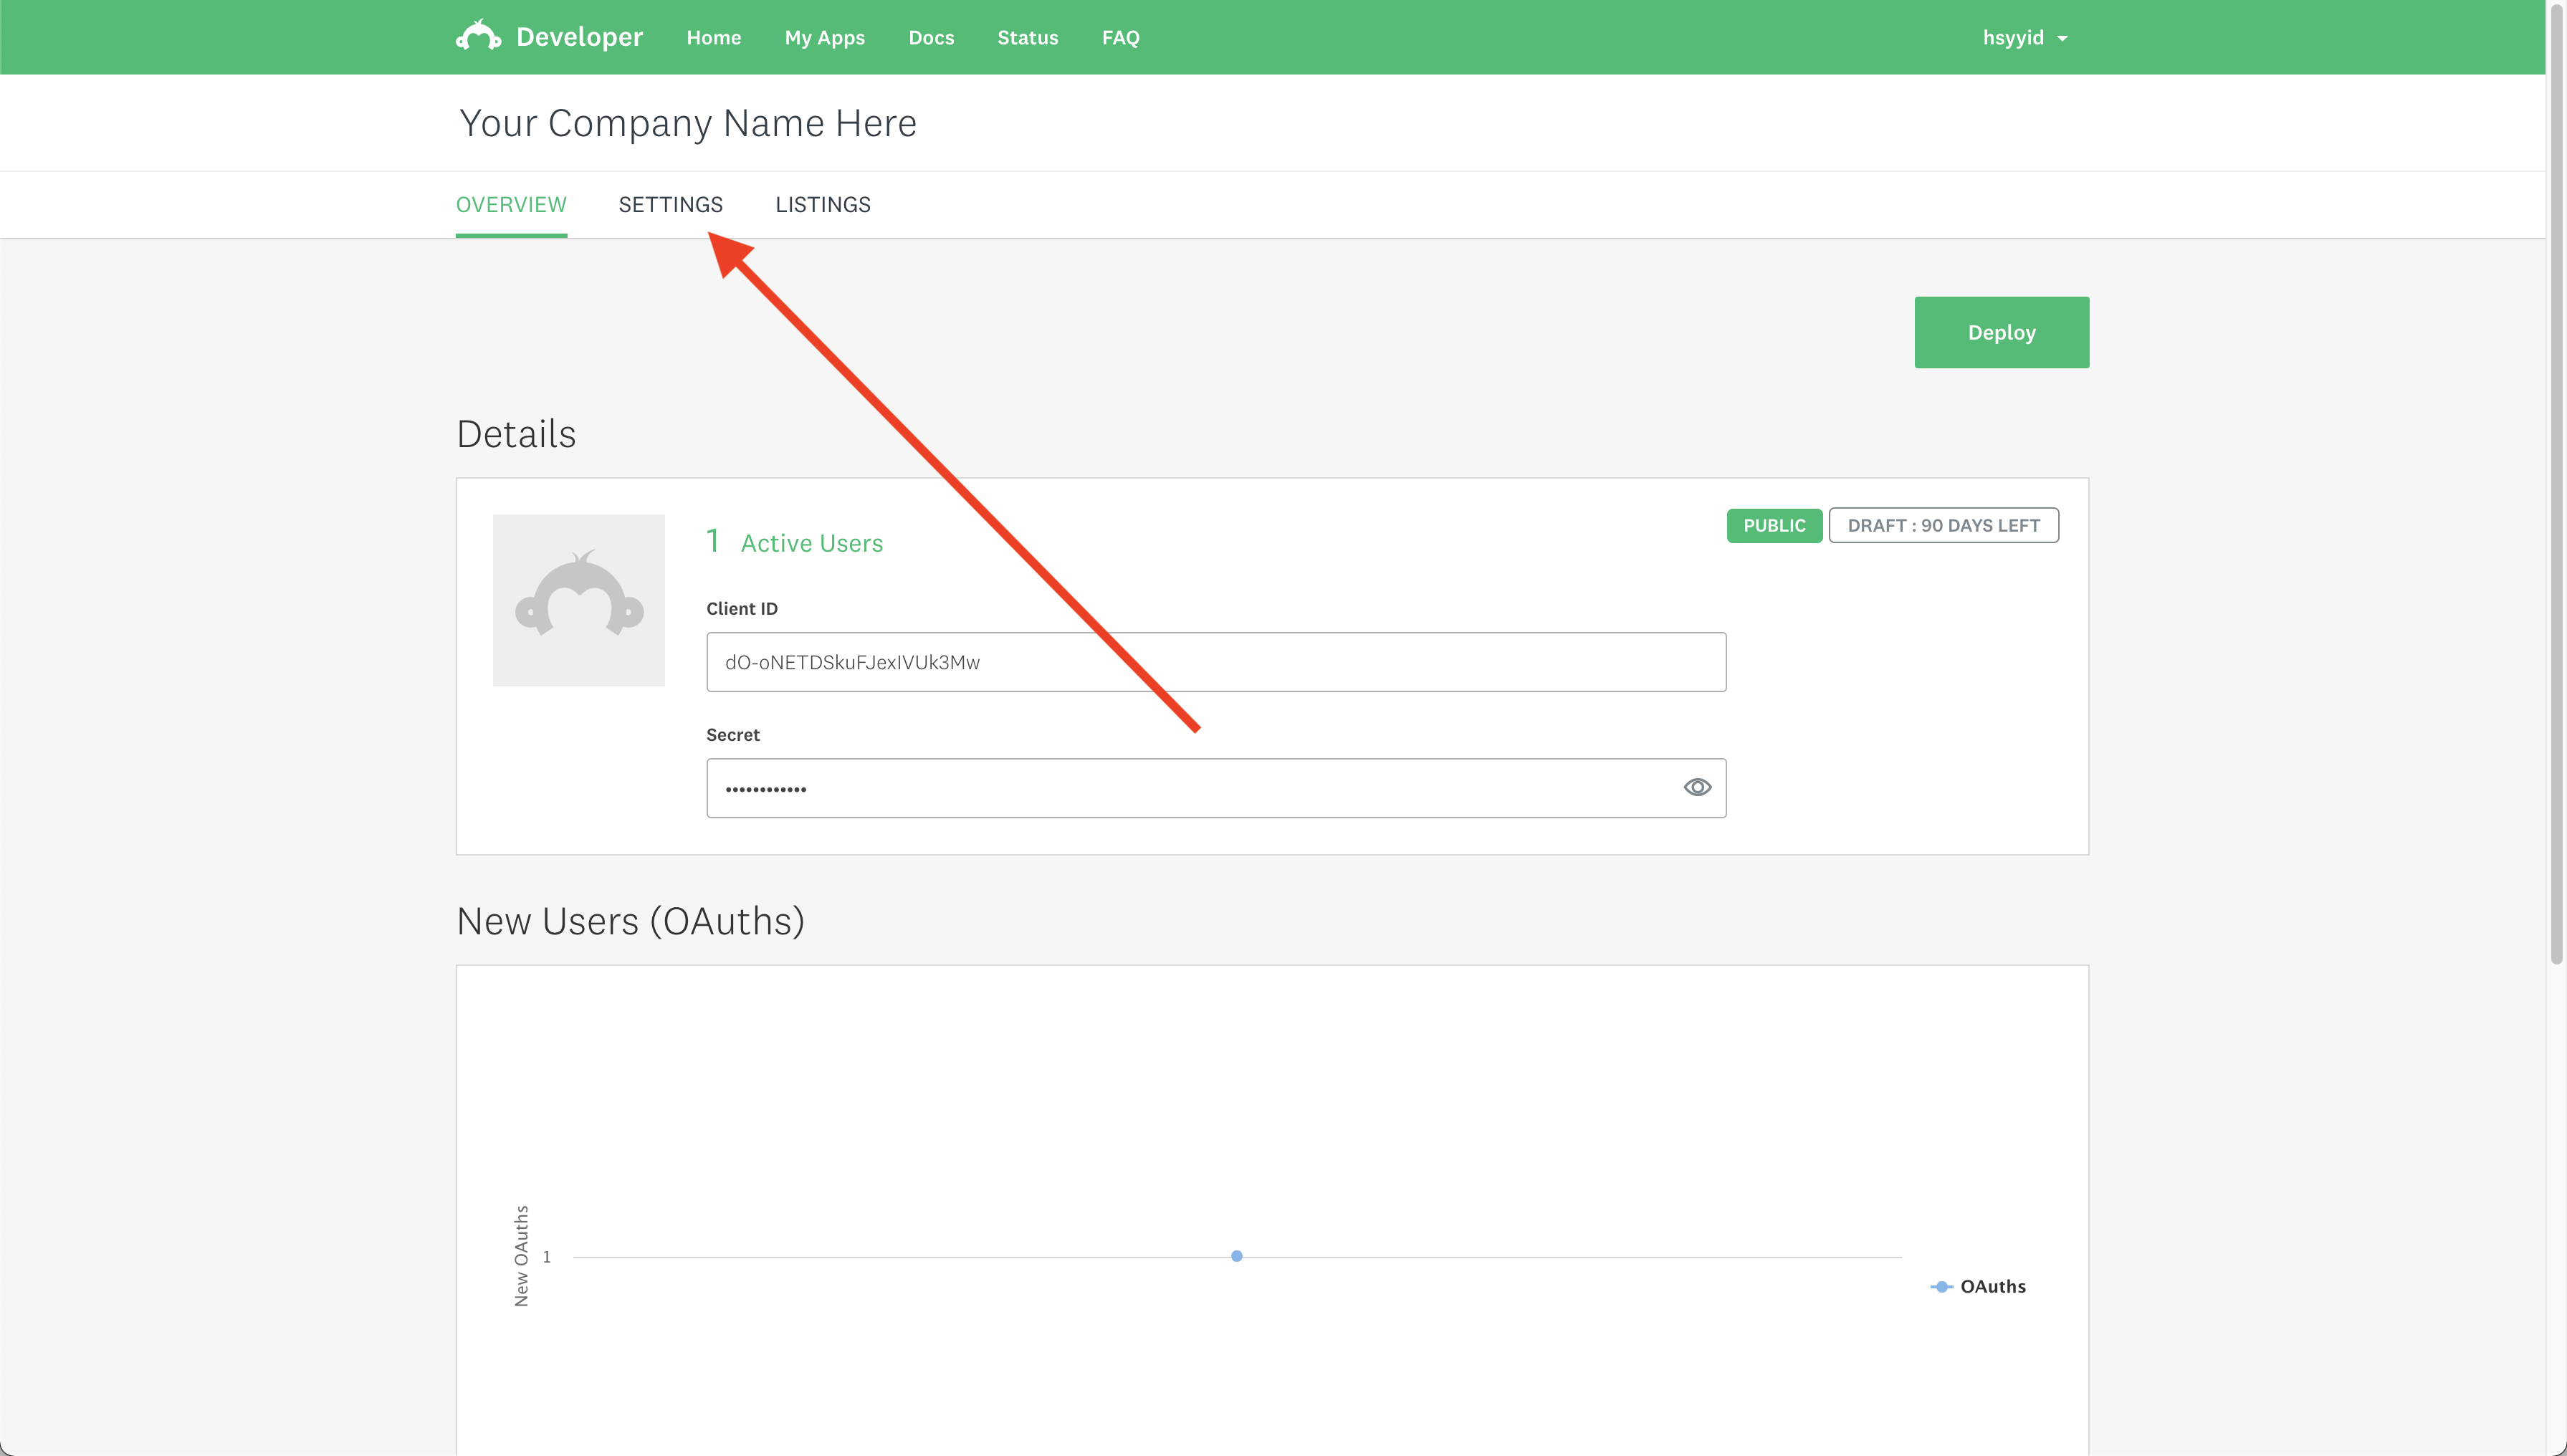Image resolution: width=2567 pixels, height=1456 pixels.
Task: Reveal the Secret with eye icon
Action: (1697, 788)
